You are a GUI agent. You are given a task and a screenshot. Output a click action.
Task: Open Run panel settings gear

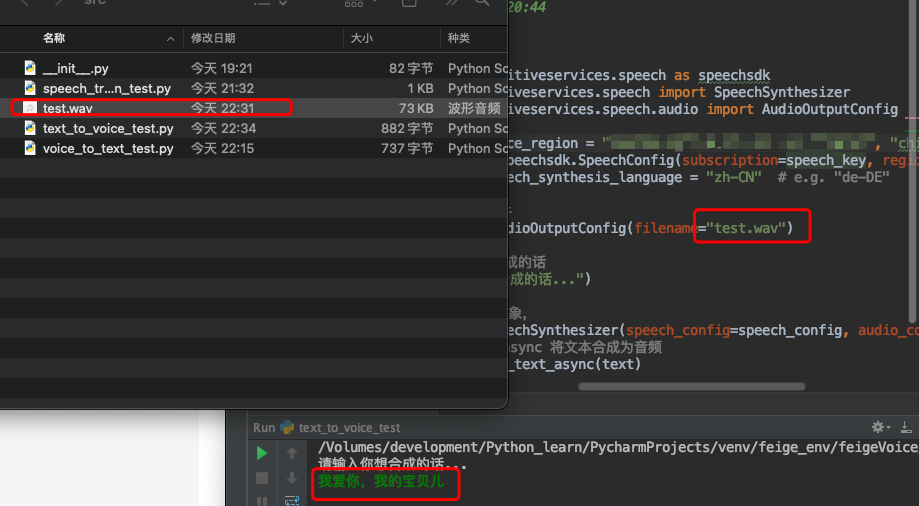click(x=880, y=427)
